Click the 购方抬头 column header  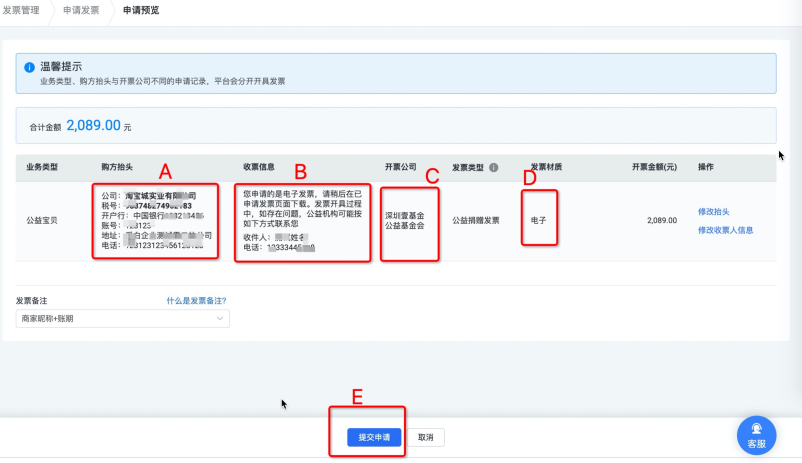(x=117, y=167)
